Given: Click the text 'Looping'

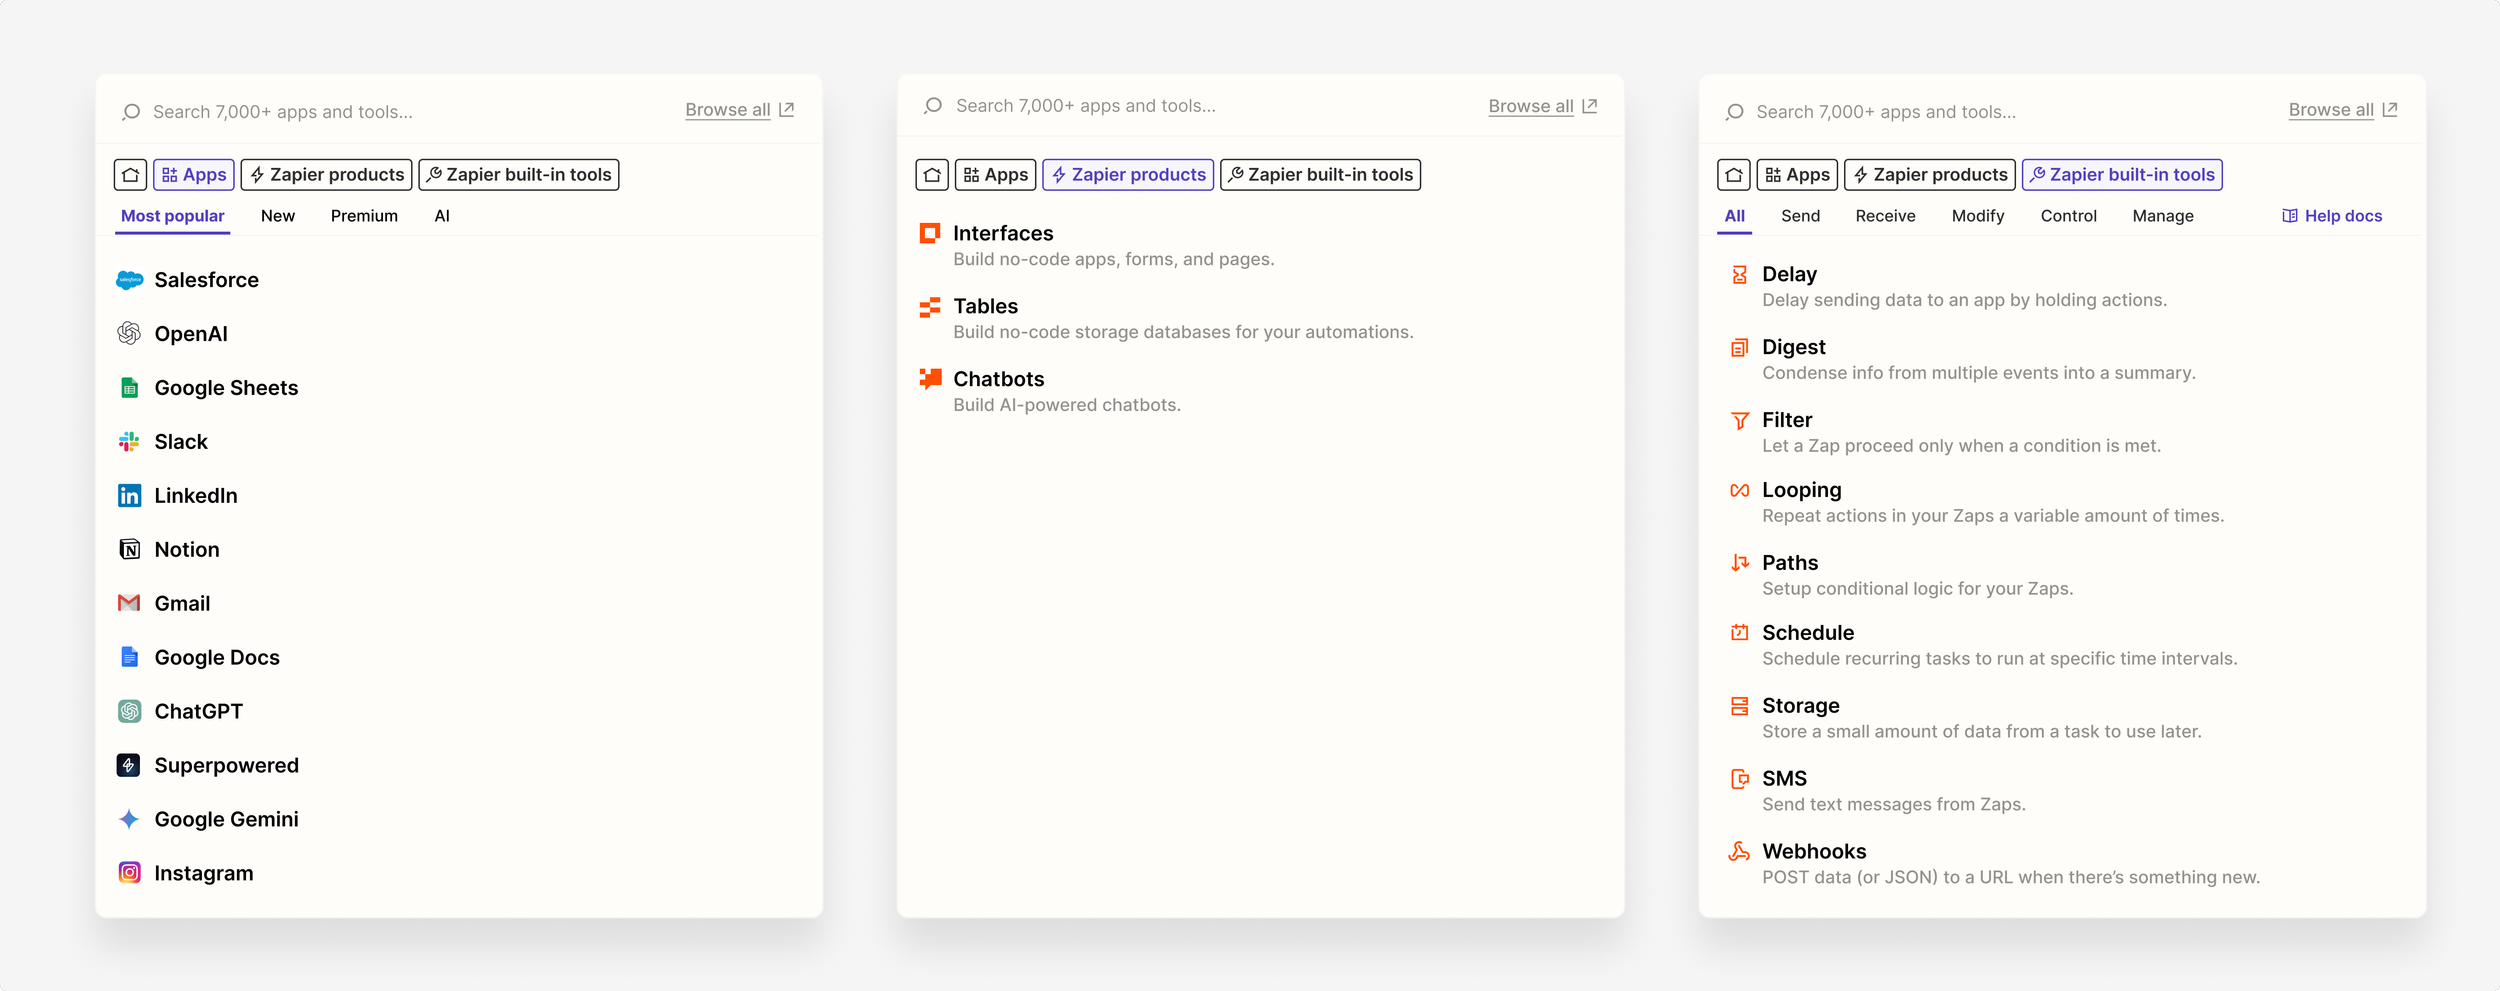Looking at the screenshot, I should point(1802,490).
